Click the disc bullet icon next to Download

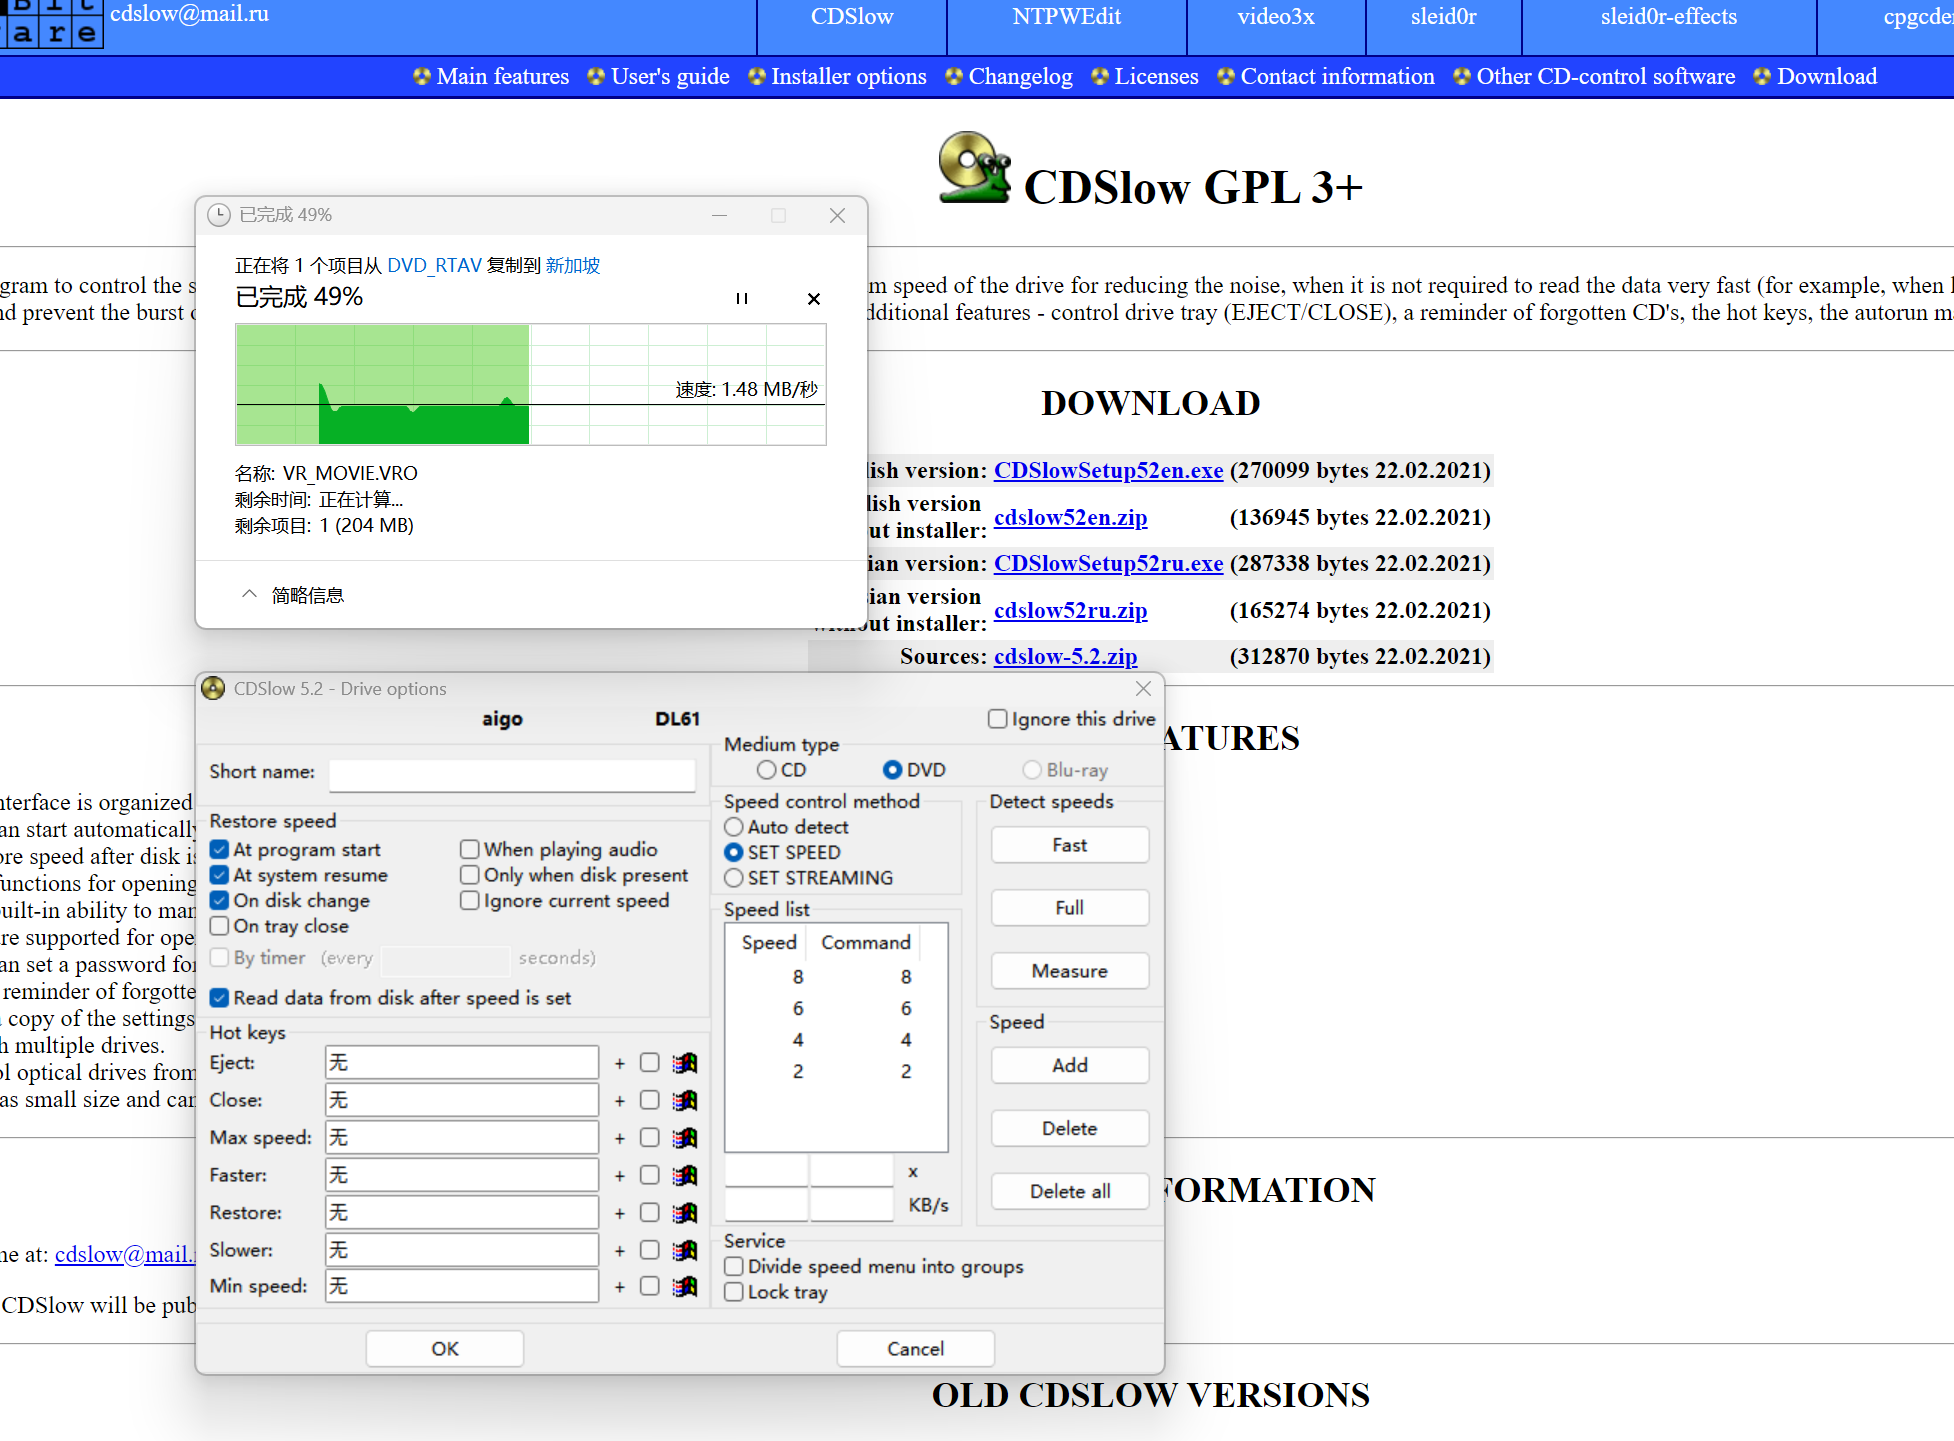pyautogui.click(x=1762, y=76)
